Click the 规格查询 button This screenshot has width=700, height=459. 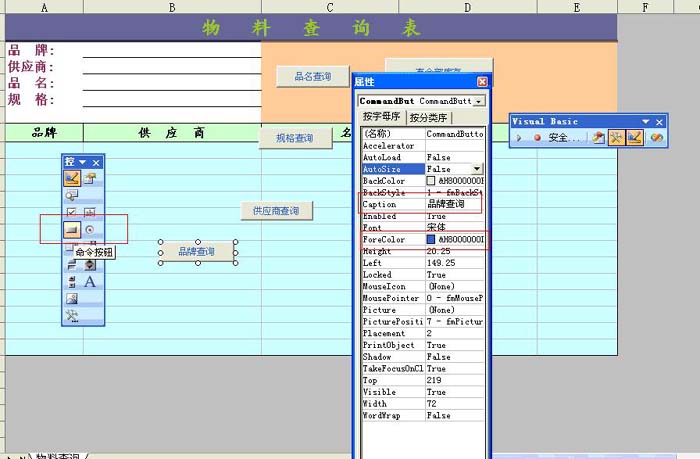tap(295, 139)
